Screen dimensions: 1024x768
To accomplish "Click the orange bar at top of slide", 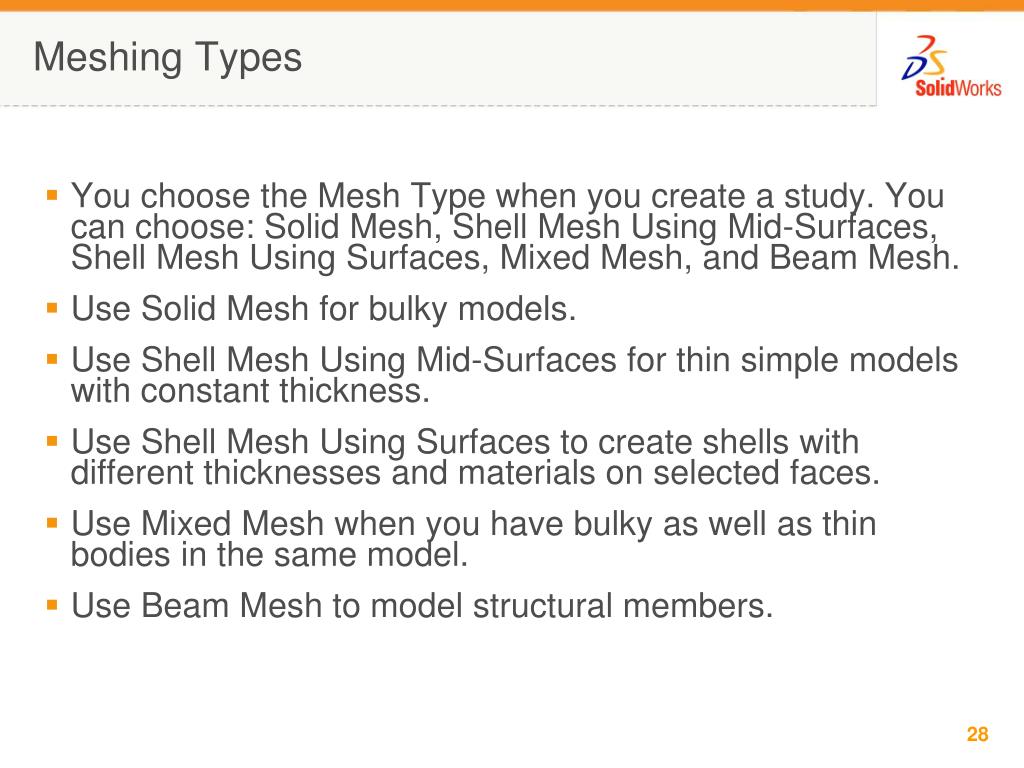I will point(512,5).
